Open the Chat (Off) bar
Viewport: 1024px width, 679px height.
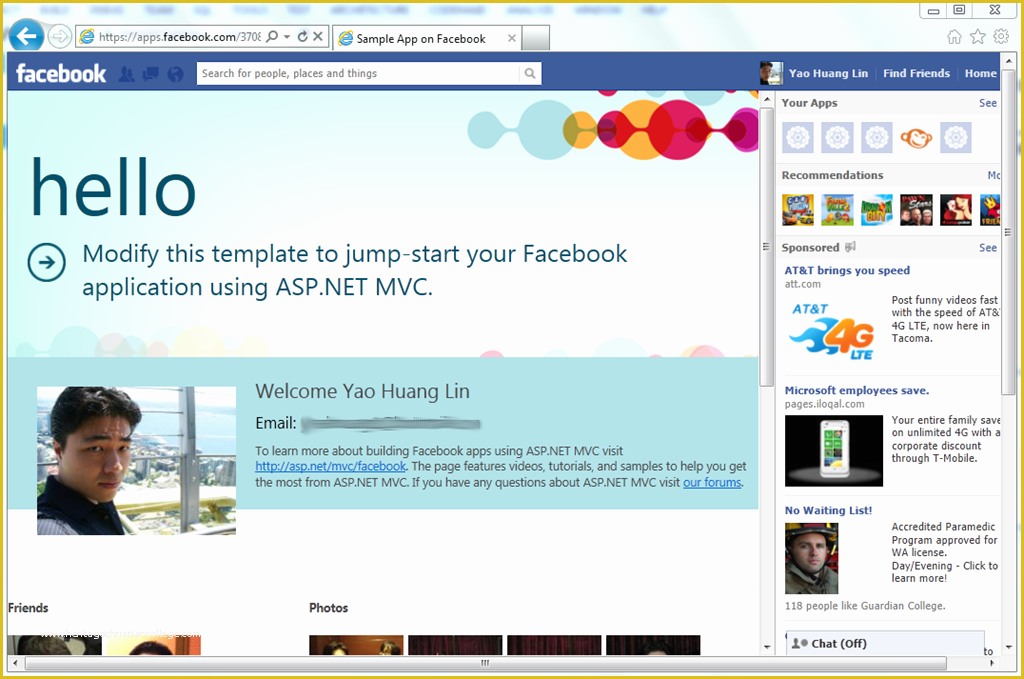point(885,643)
